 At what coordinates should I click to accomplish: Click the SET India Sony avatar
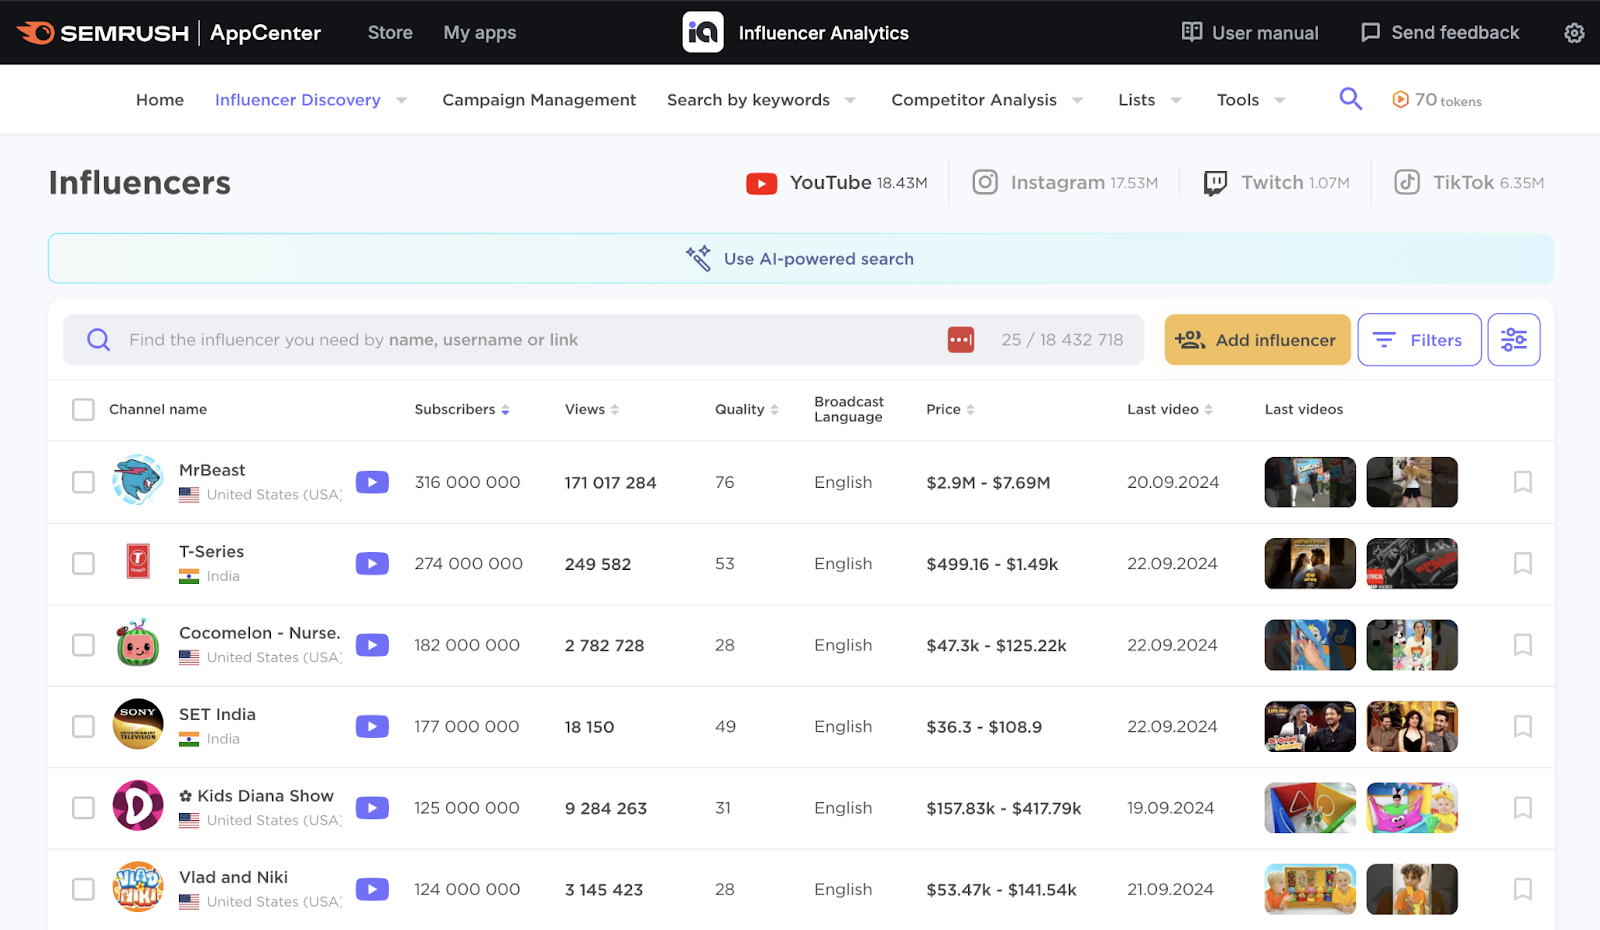tap(138, 724)
